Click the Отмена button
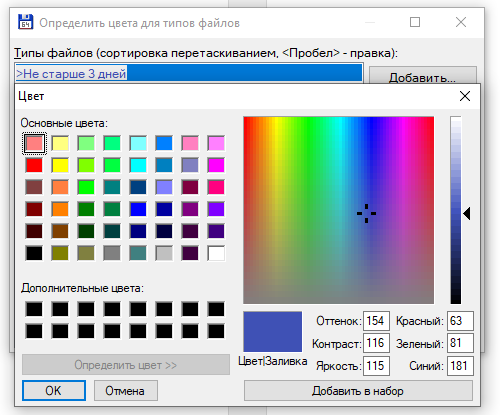Screen dimensions: 500x415 coord(126,391)
